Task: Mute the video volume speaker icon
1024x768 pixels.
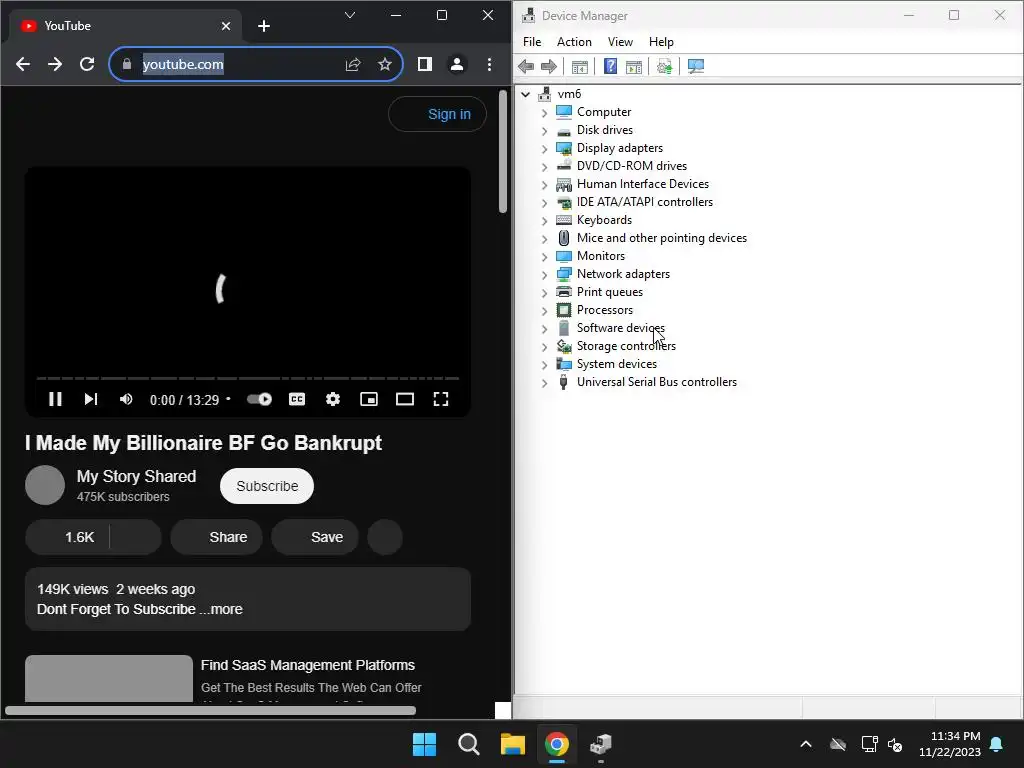Action: (x=126, y=399)
